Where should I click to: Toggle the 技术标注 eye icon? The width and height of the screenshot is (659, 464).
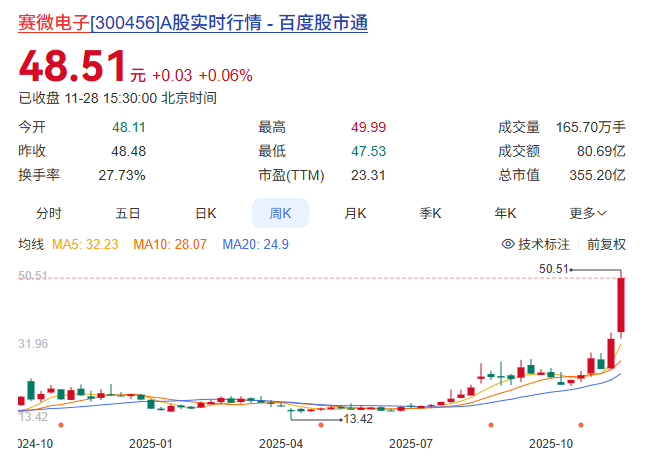click(x=508, y=244)
